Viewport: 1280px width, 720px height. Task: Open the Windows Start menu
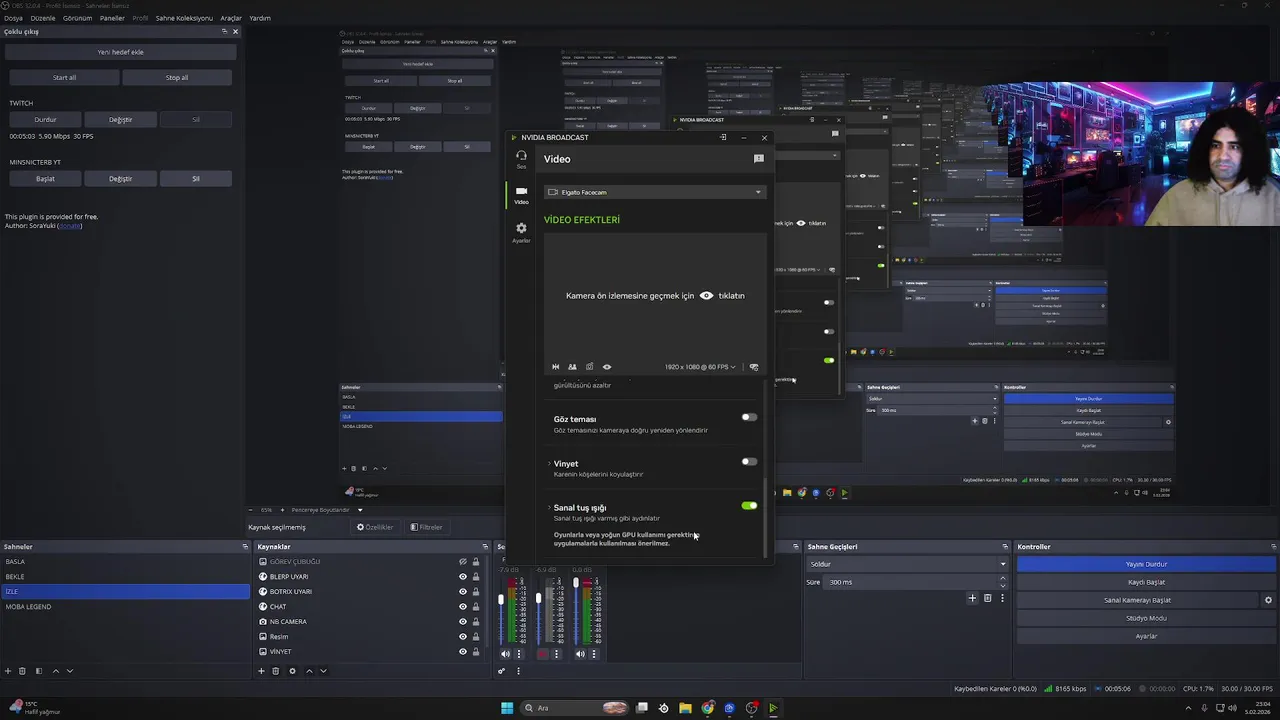[x=507, y=708]
